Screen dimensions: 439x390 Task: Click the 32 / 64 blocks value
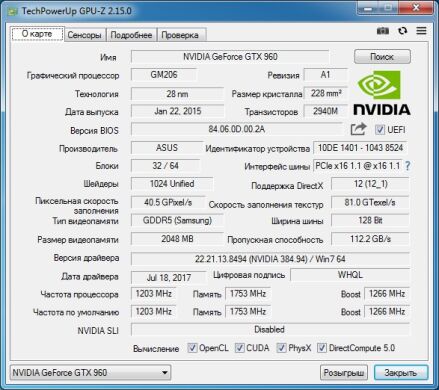(x=165, y=166)
